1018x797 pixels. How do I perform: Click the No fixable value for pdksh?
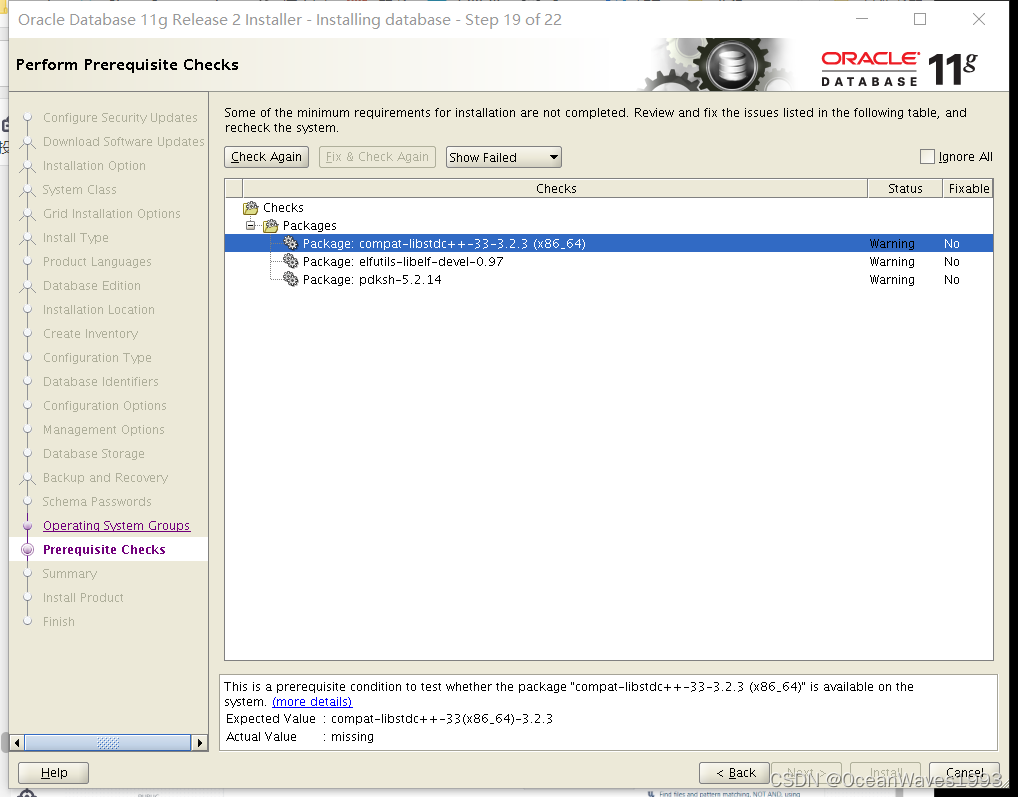point(952,280)
